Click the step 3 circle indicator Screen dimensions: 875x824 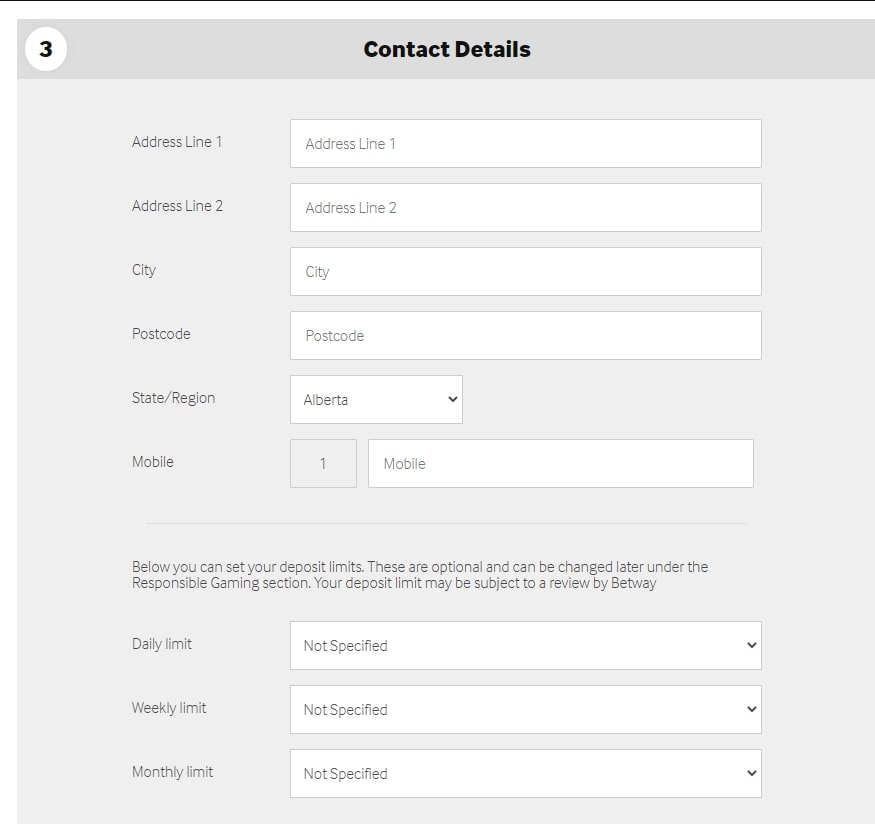click(x=44, y=47)
